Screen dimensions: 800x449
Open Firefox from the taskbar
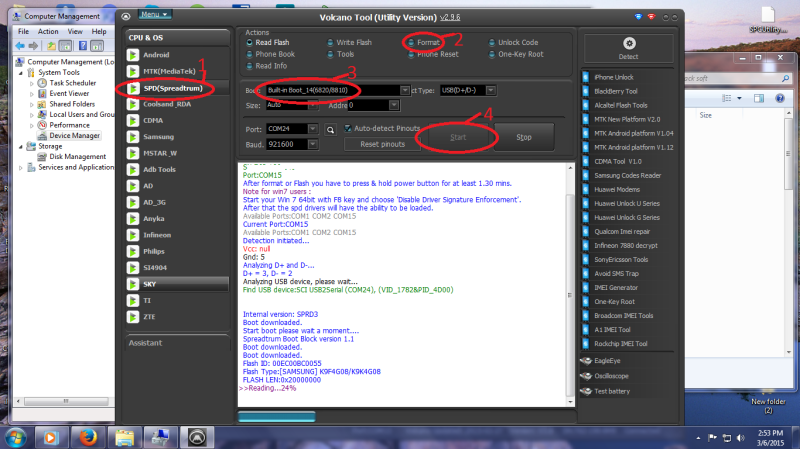pos(88,437)
